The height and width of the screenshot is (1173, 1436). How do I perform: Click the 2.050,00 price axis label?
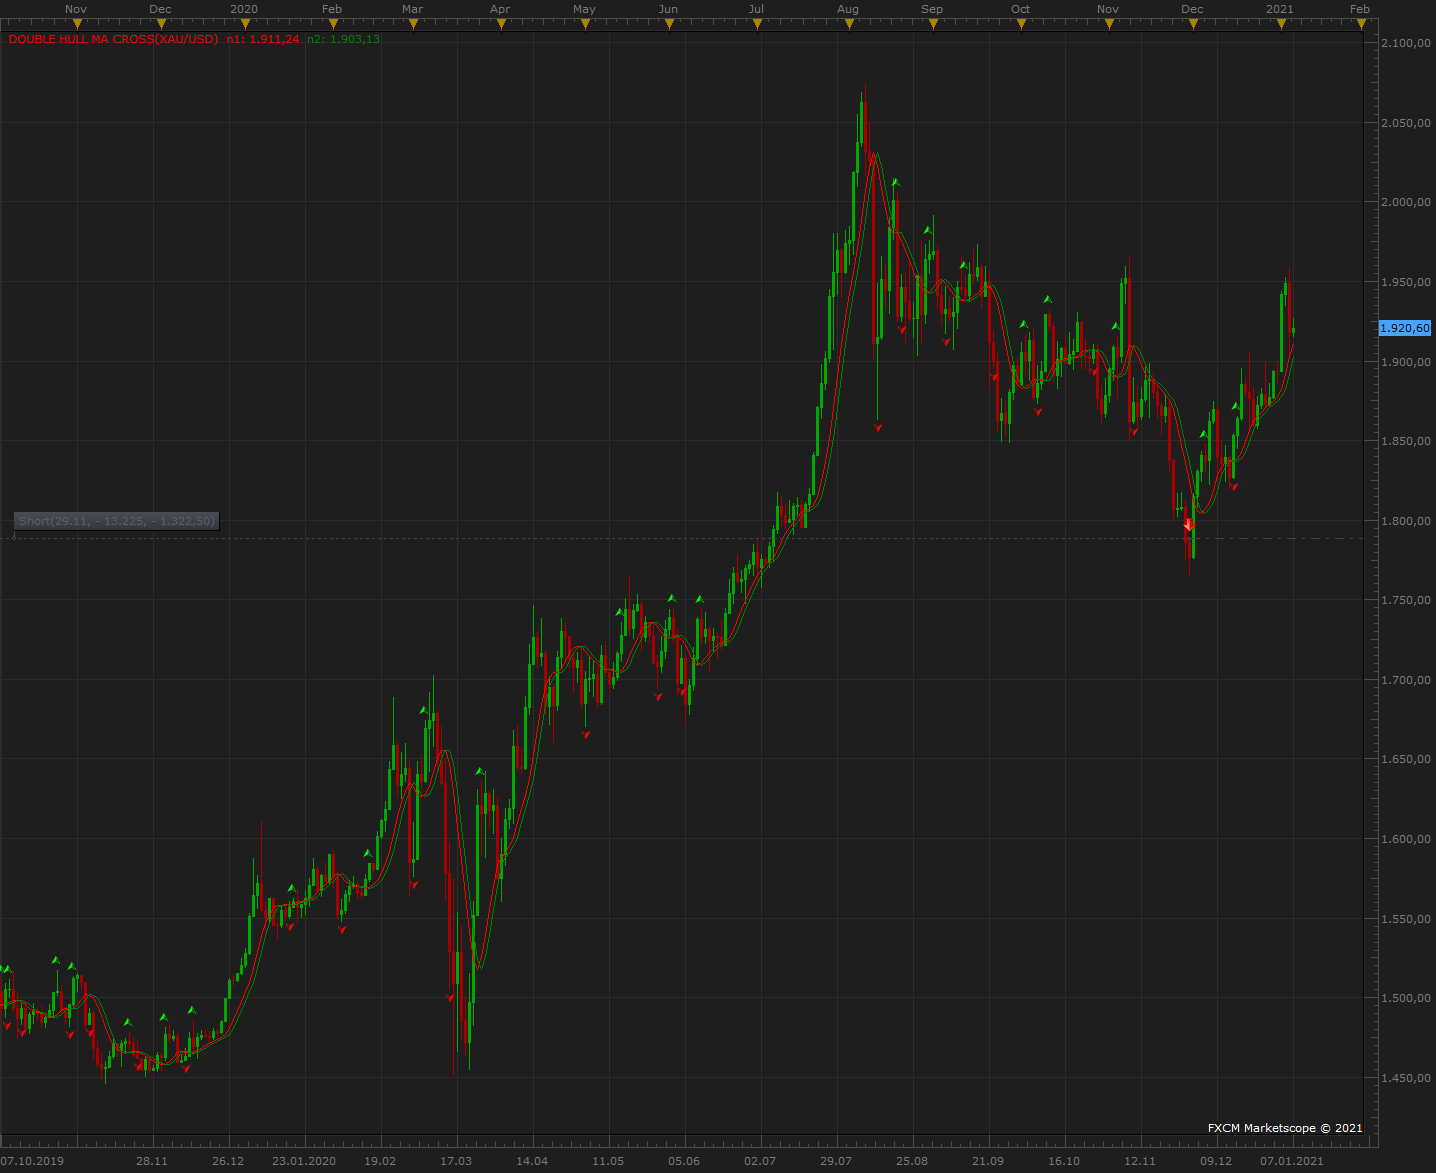[x=1405, y=123]
